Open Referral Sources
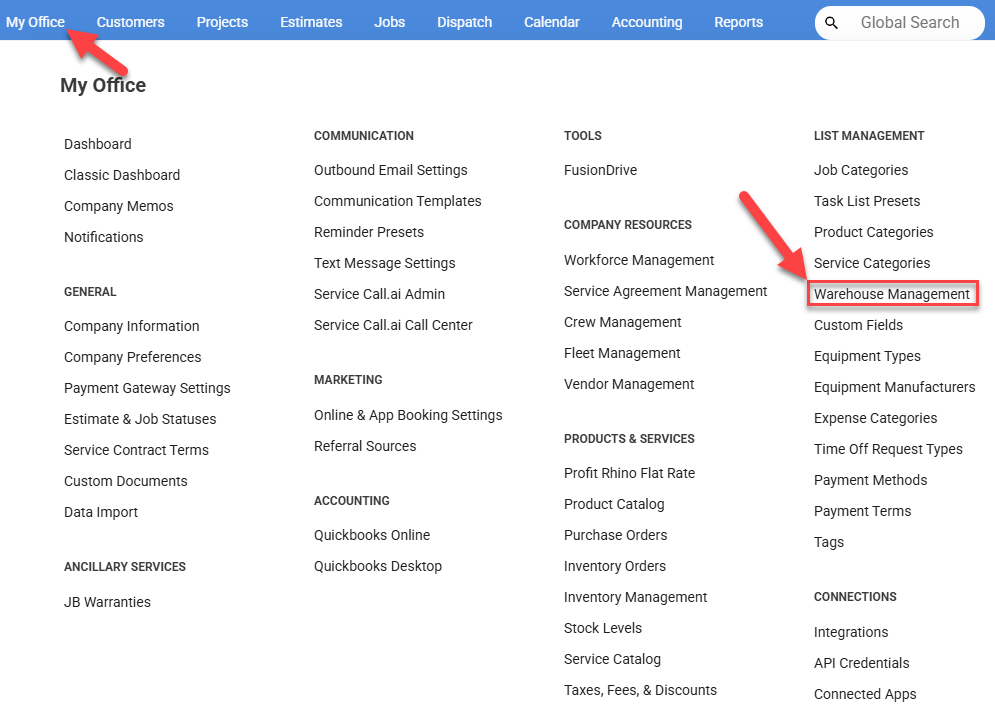Image resolution: width=995 pixels, height=710 pixels. [x=365, y=446]
